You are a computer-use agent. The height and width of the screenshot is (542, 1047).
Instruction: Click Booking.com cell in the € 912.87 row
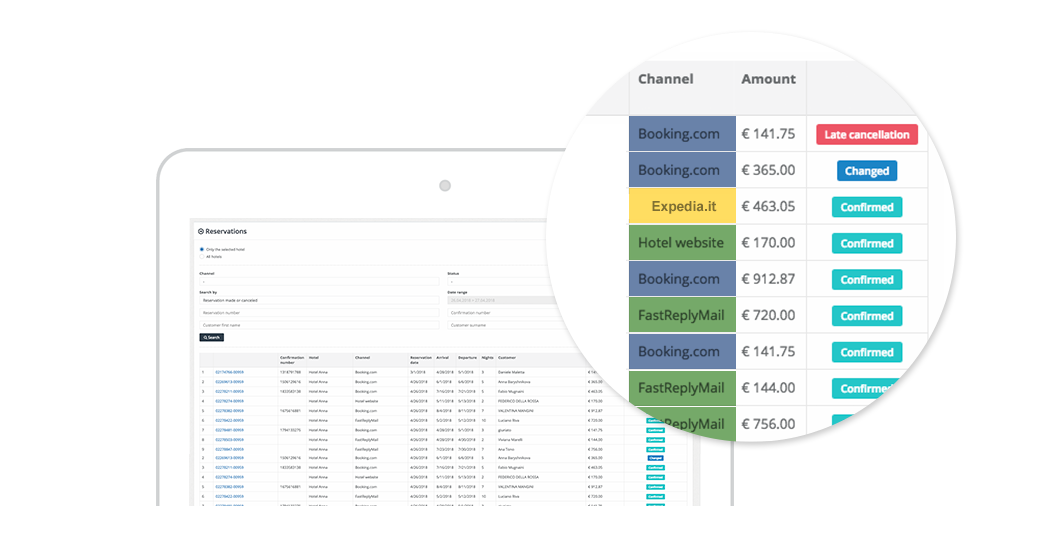[682, 279]
